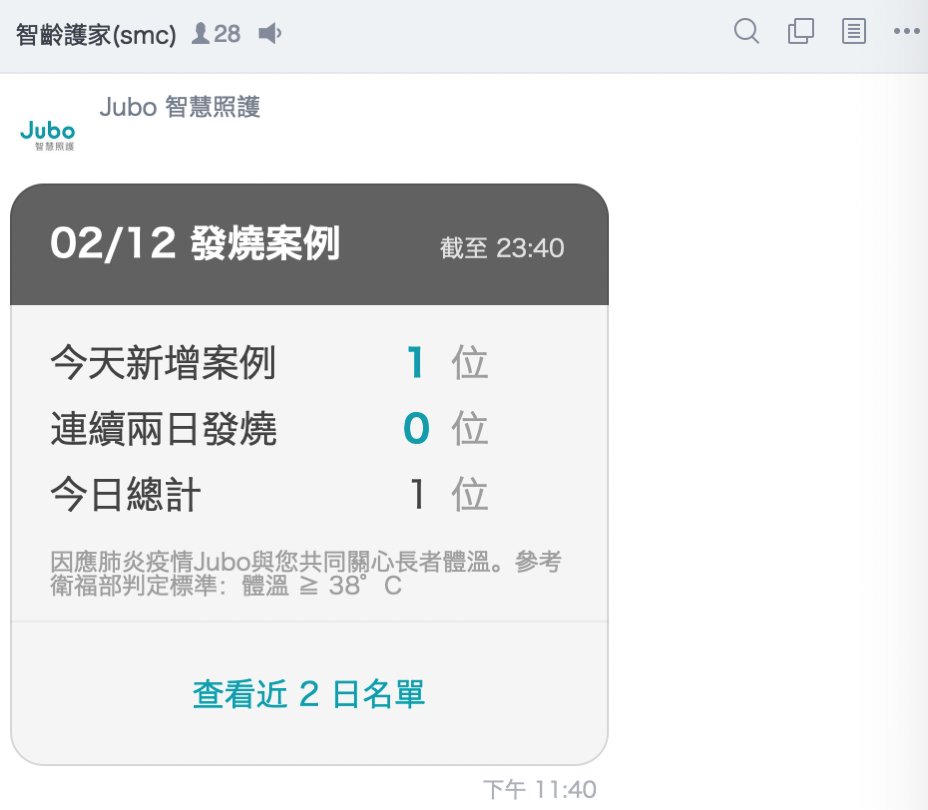Open the chat search magnifier icon
This screenshot has width=928, height=810.
click(x=746, y=31)
